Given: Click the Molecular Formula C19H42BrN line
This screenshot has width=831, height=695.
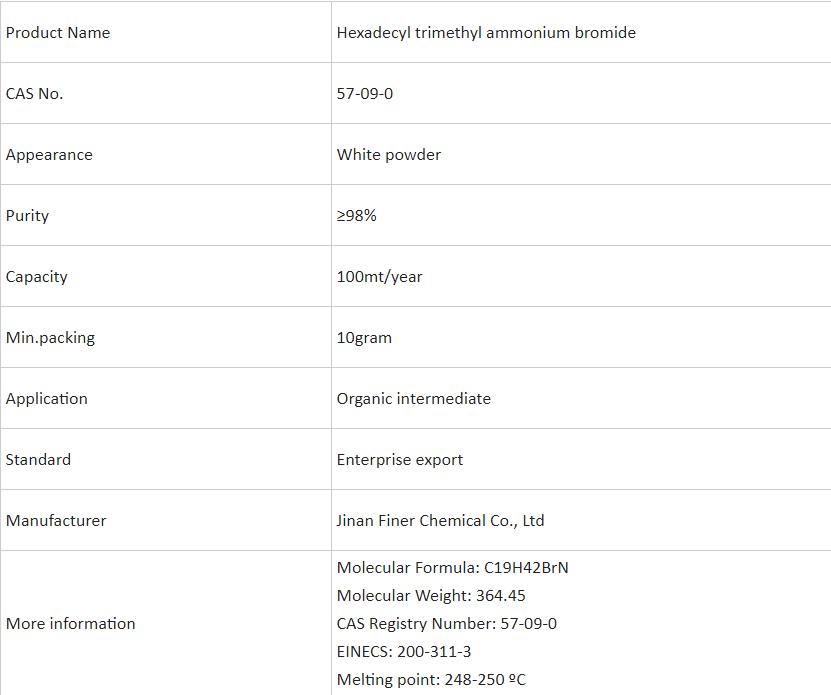Looking at the screenshot, I should click(453, 567).
